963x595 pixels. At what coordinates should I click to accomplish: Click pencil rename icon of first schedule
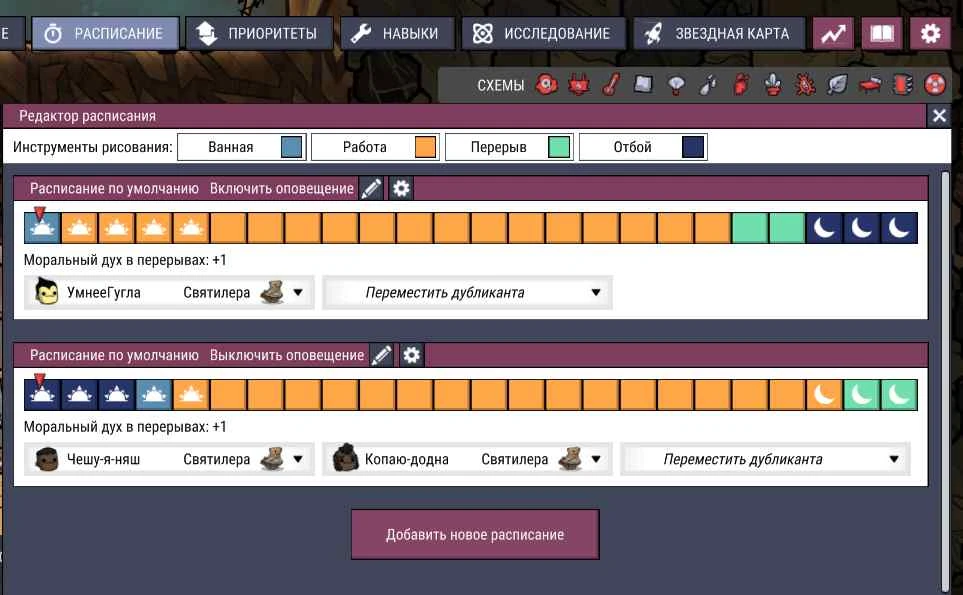click(x=371, y=188)
